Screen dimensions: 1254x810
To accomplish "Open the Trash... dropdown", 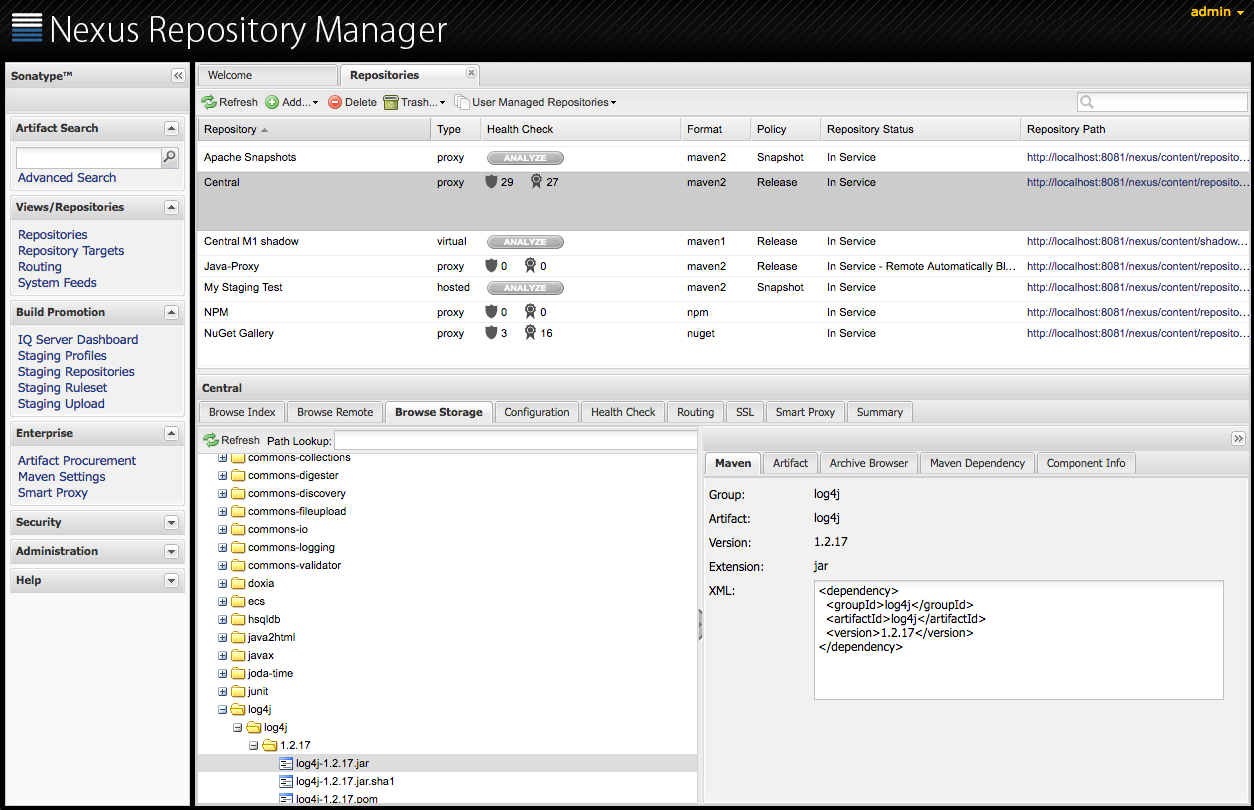I will coord(414,102).
